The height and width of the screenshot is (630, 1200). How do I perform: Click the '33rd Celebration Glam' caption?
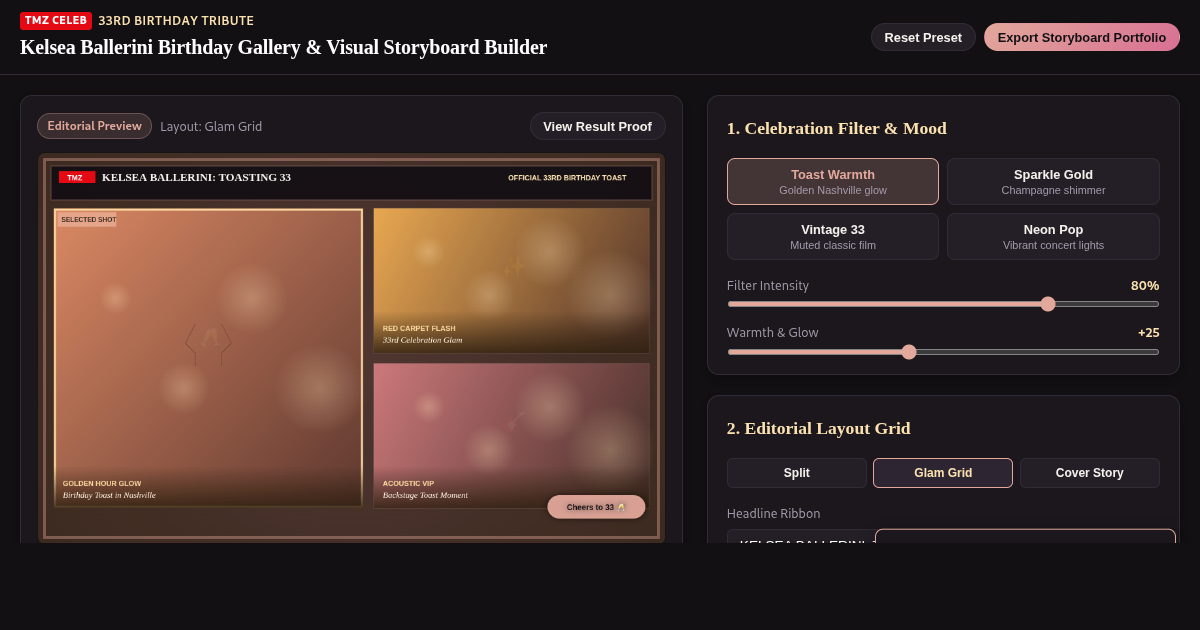422,340
